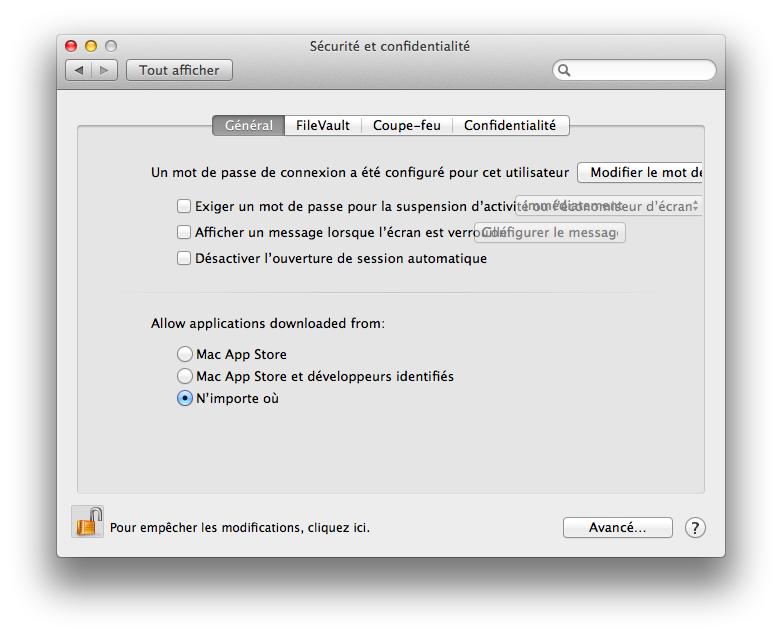Select the "N'importe où" radio button
This screenshot has width=782, height=636.
click(x=184, y=398)
